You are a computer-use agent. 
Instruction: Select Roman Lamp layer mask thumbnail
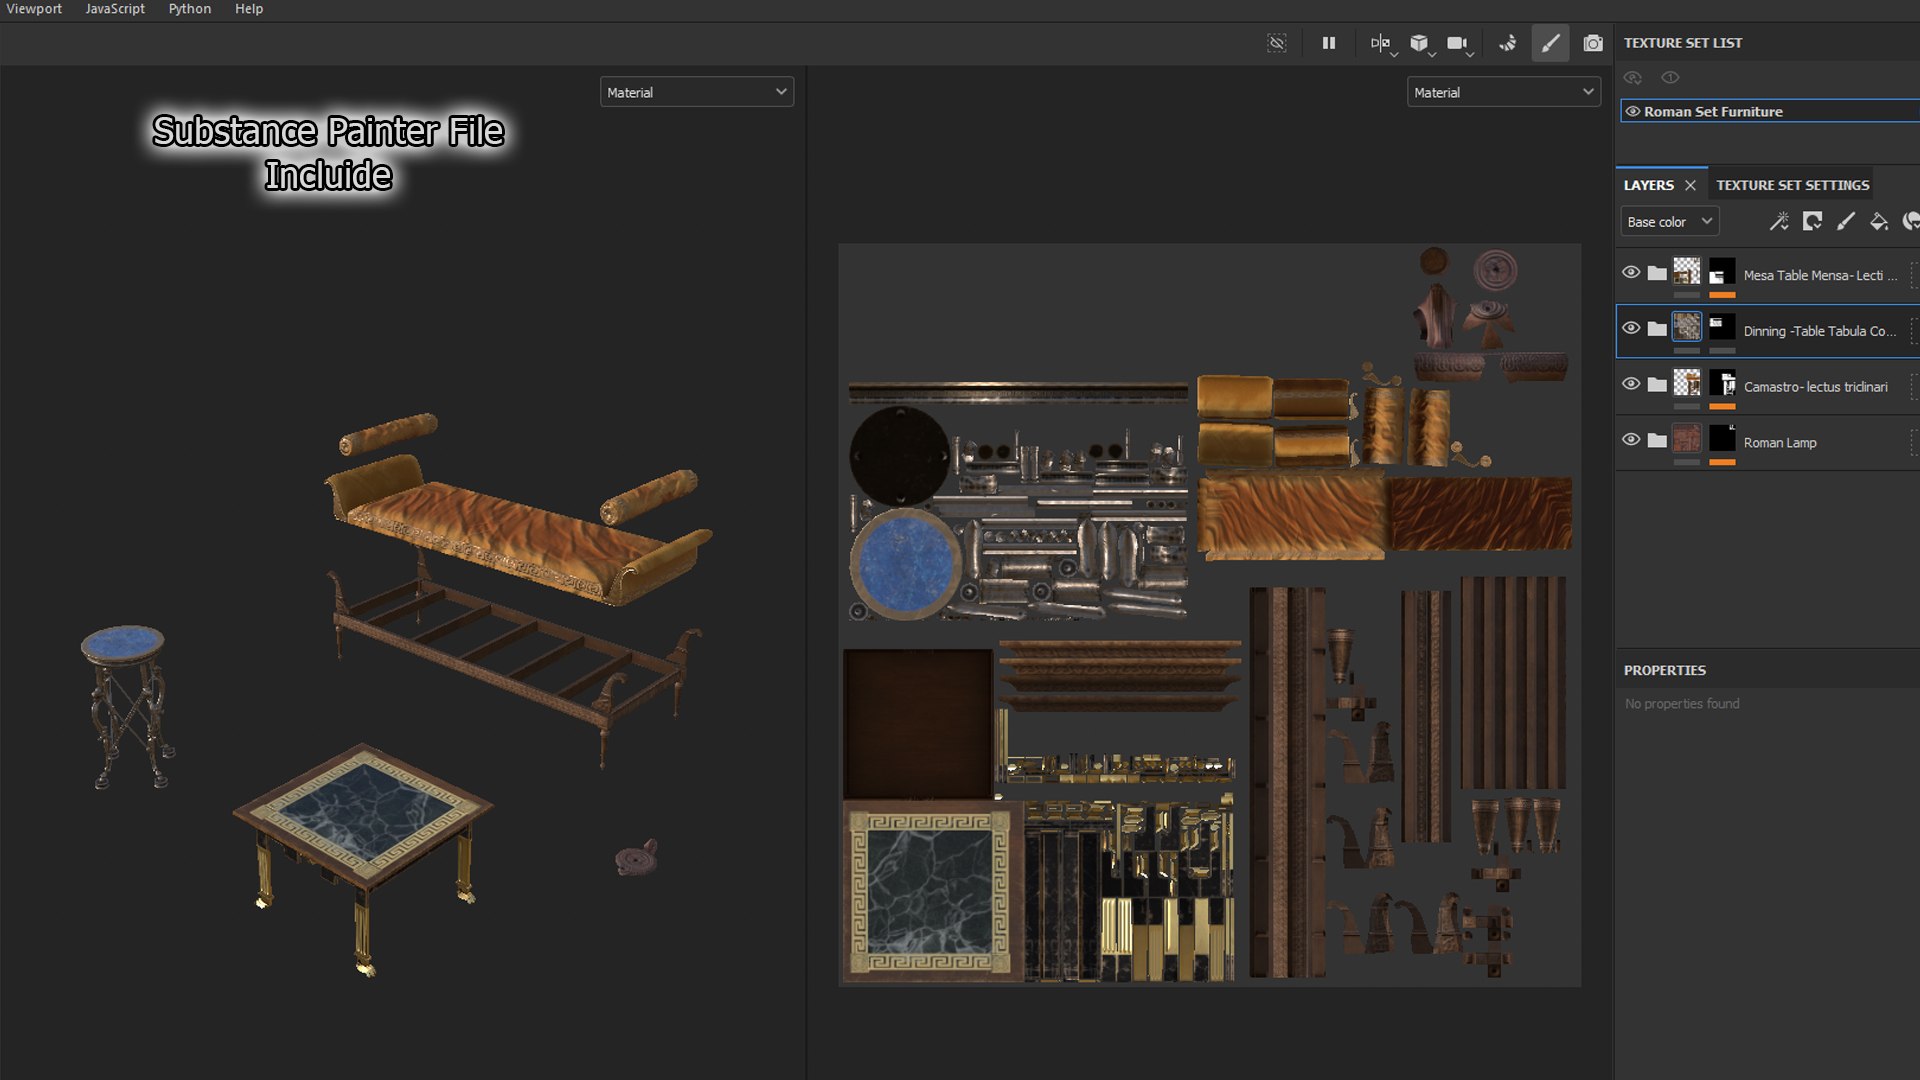coord(1722,438)
